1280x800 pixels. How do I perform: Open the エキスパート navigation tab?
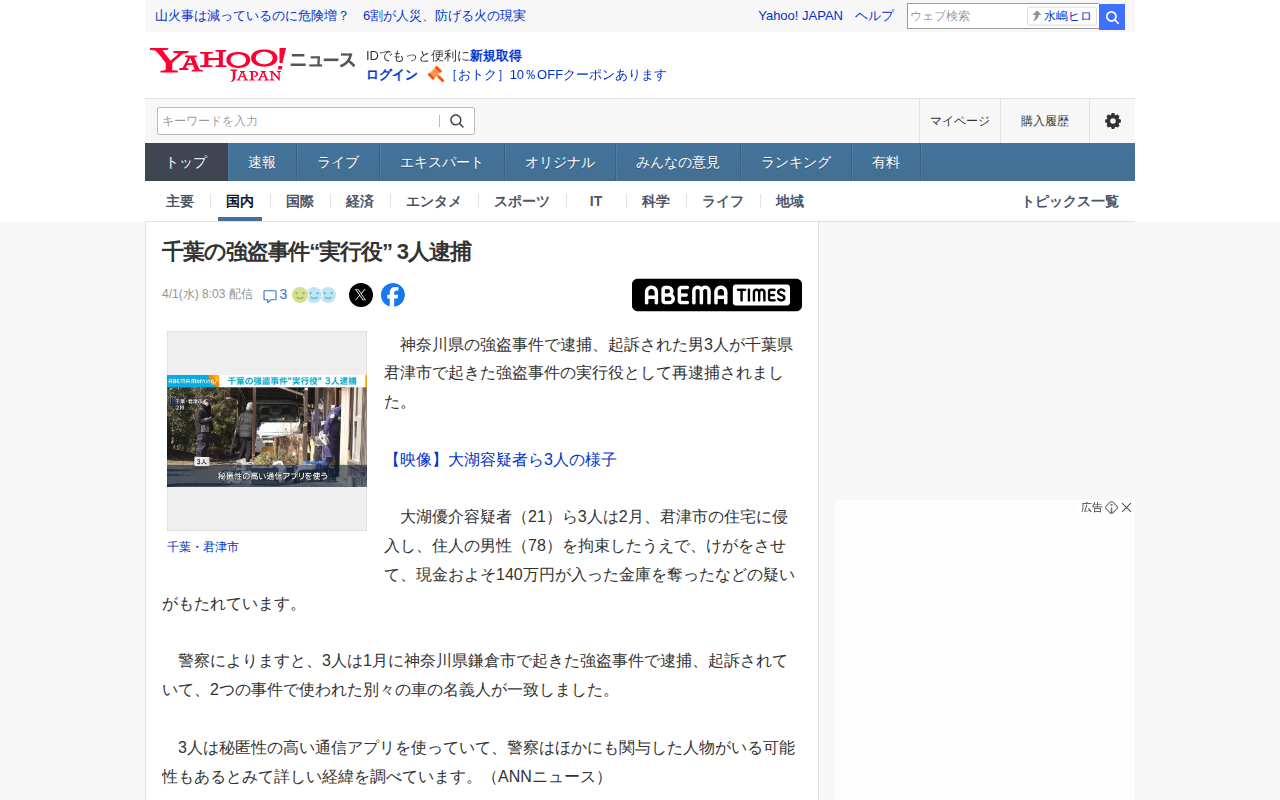[442, 162]
